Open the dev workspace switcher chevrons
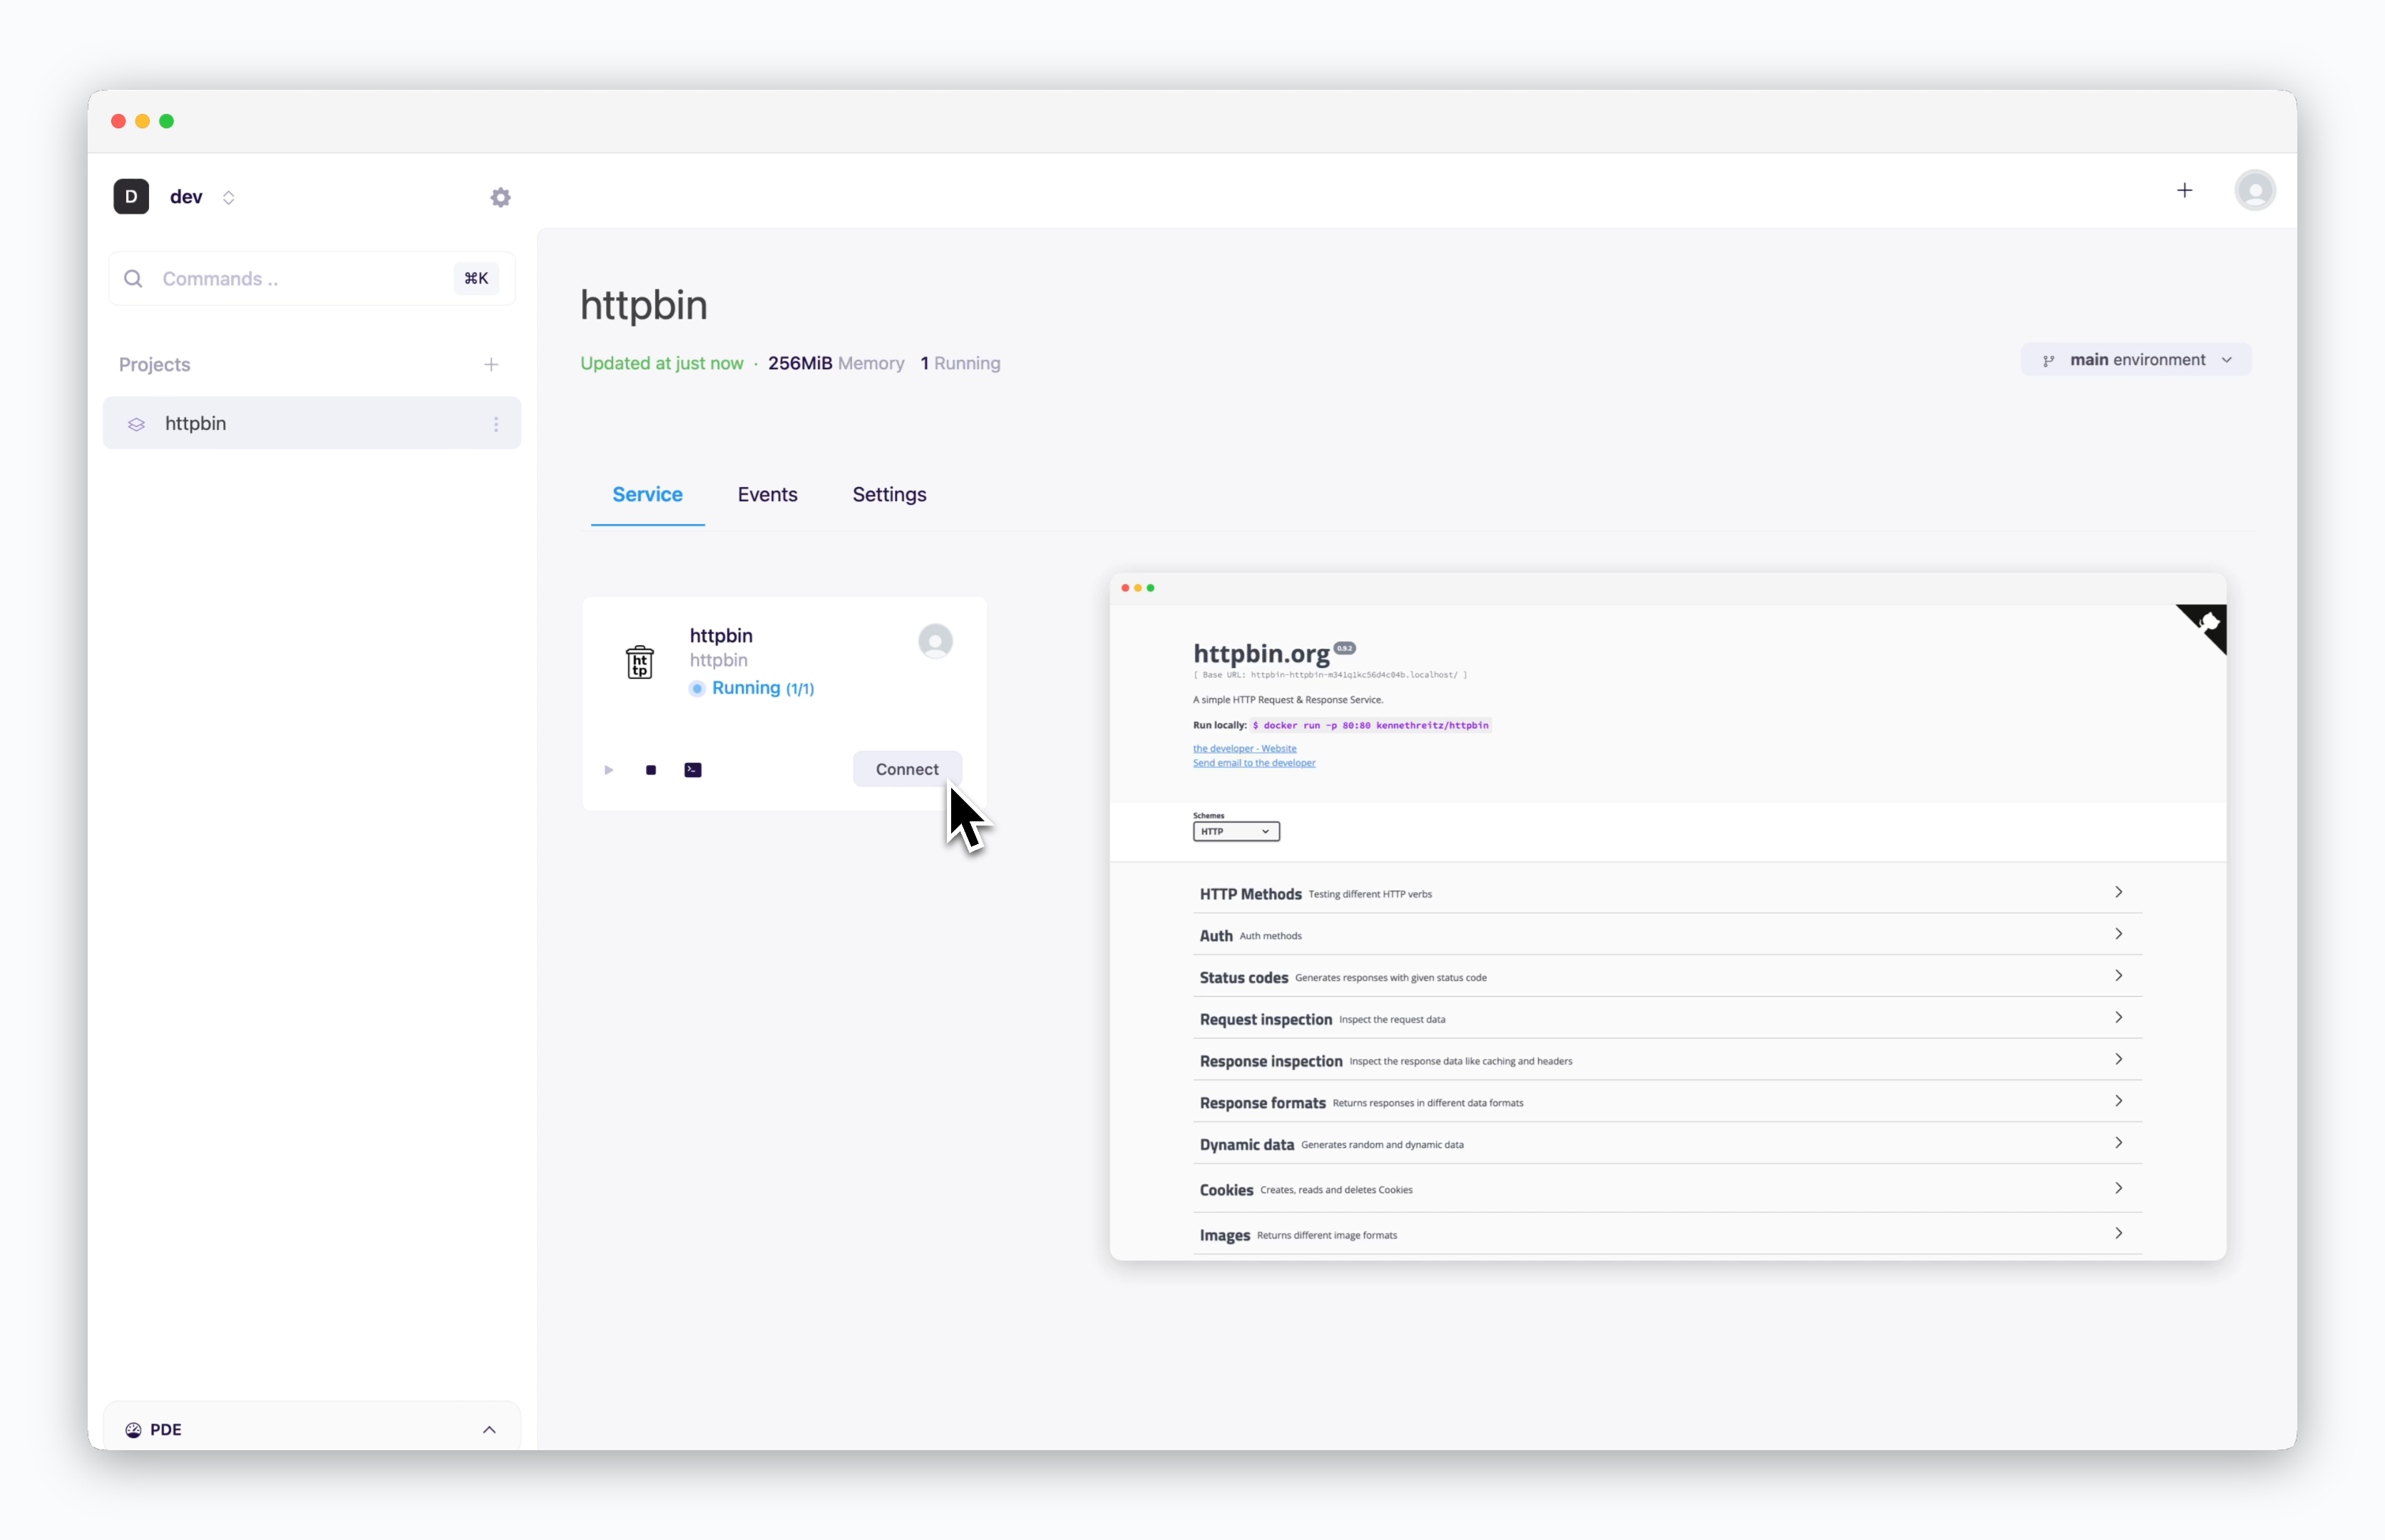Viewport: 2385px width, 1540px height. [228, 197]
